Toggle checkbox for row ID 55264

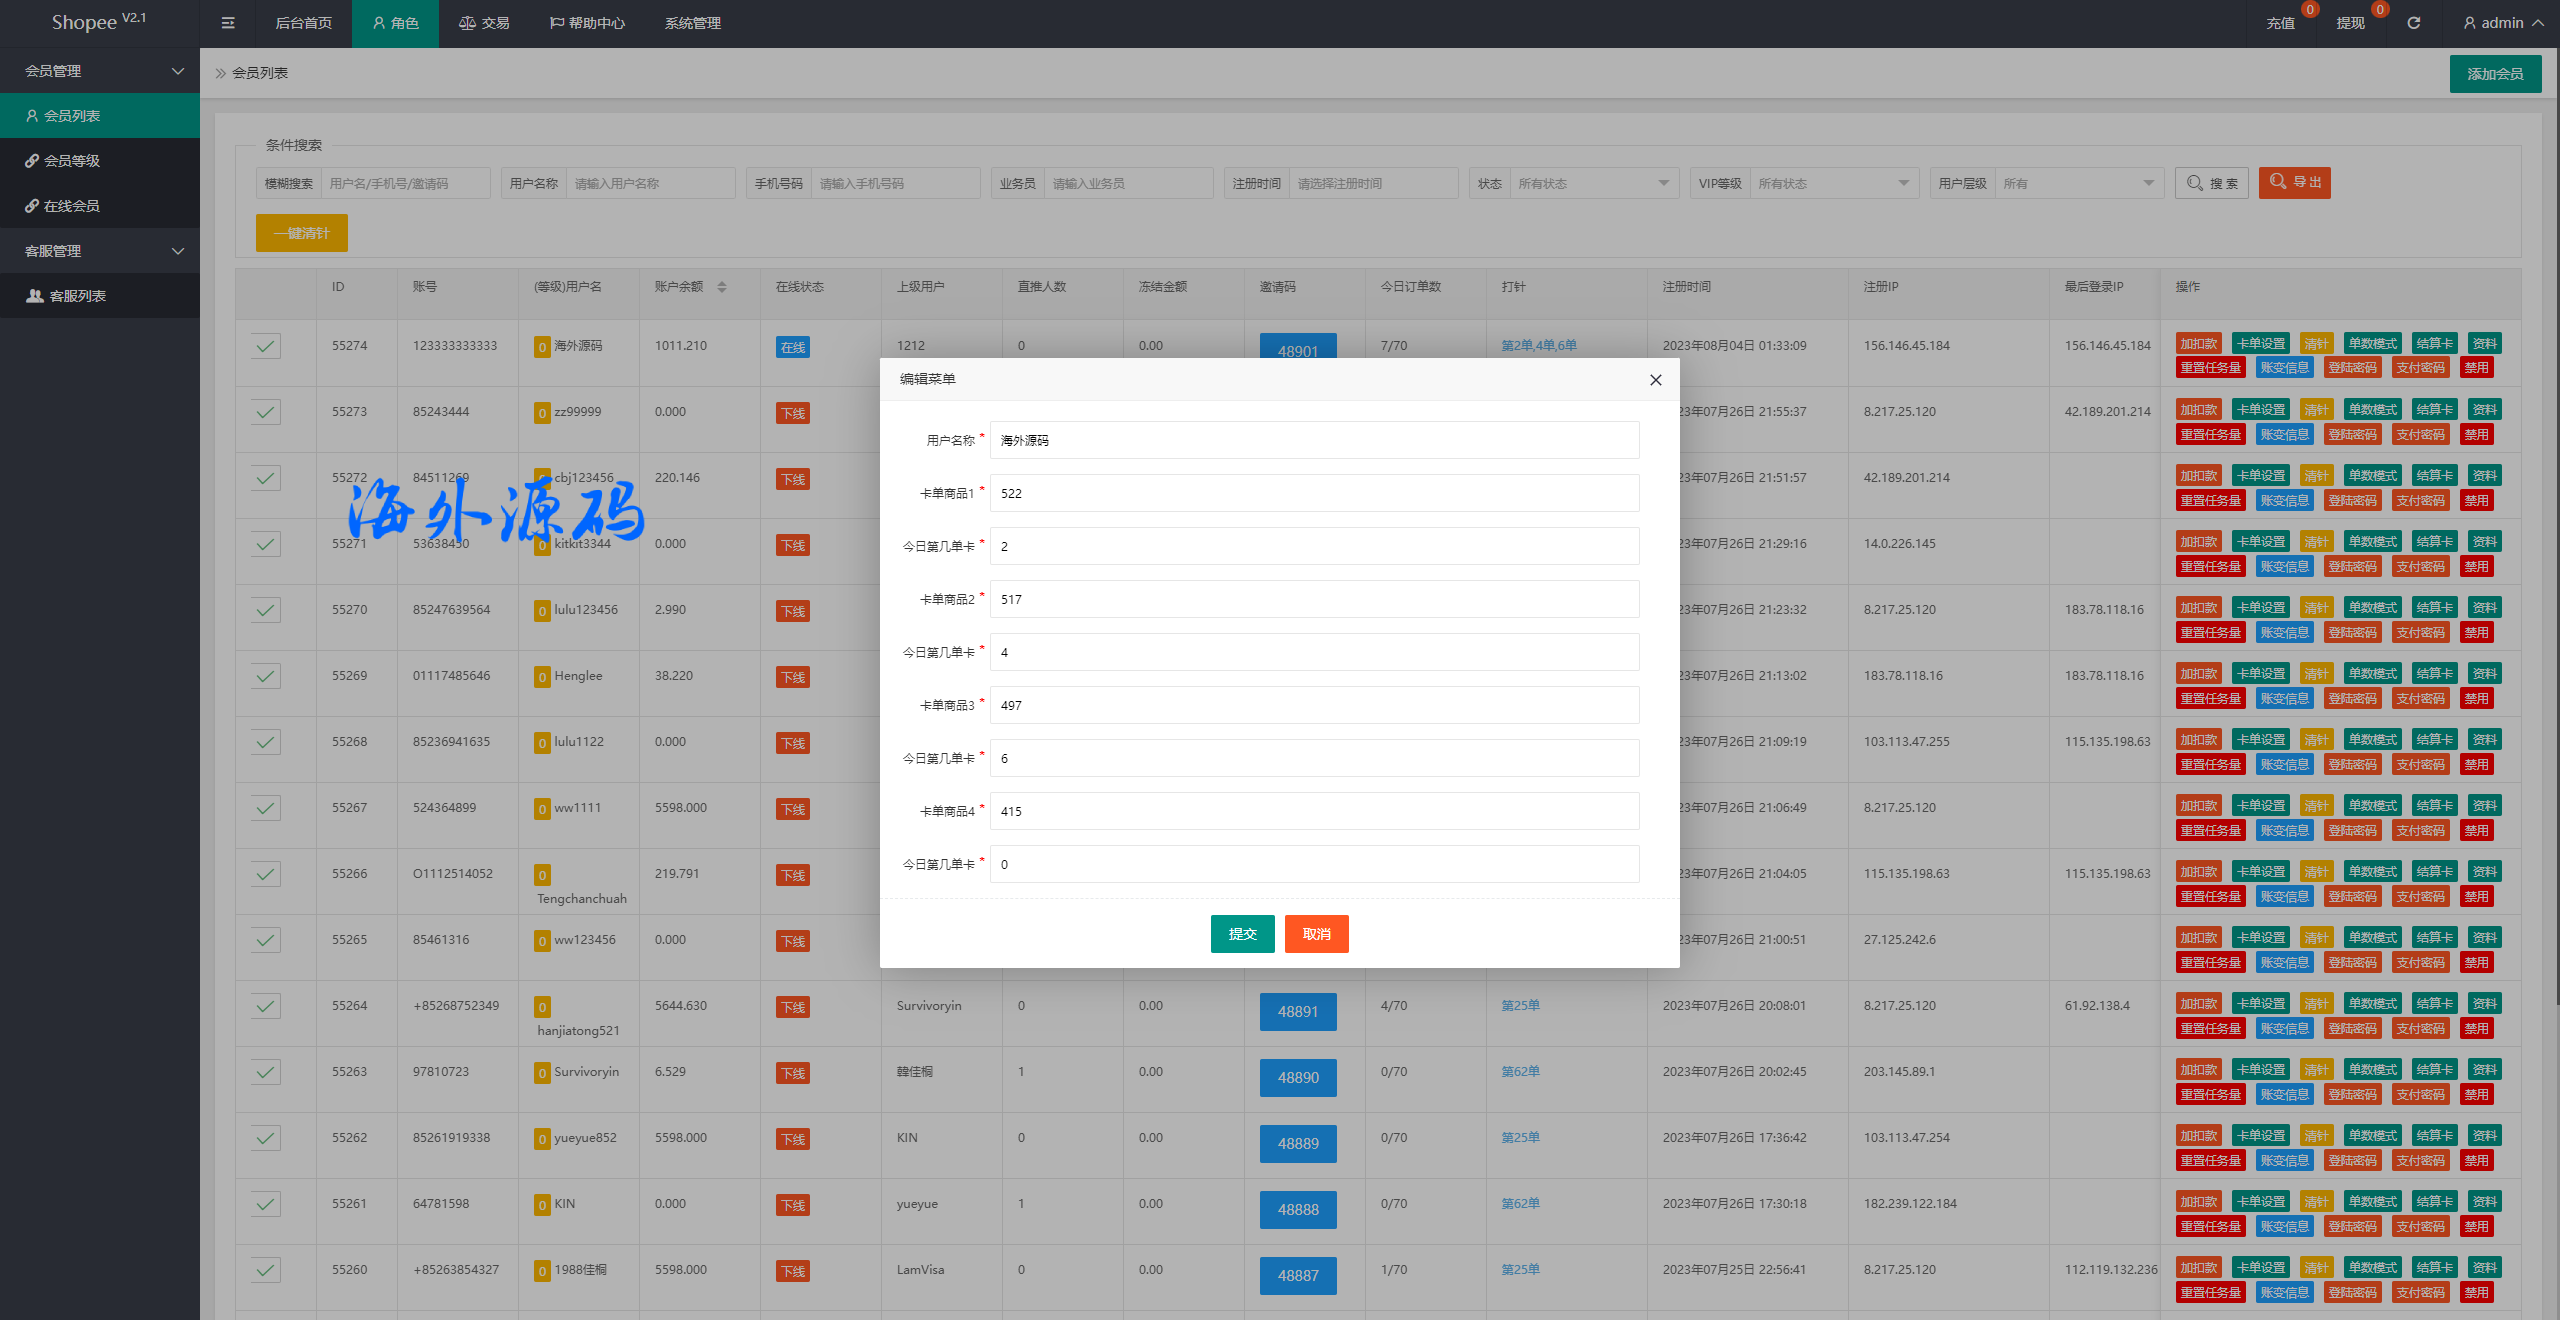(x=265, y=1006)
